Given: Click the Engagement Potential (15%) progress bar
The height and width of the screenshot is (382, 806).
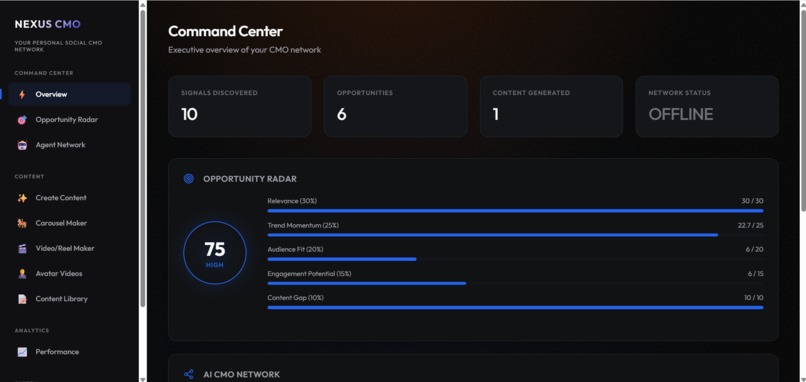Looking at the screenshot, I should (515, 283).
